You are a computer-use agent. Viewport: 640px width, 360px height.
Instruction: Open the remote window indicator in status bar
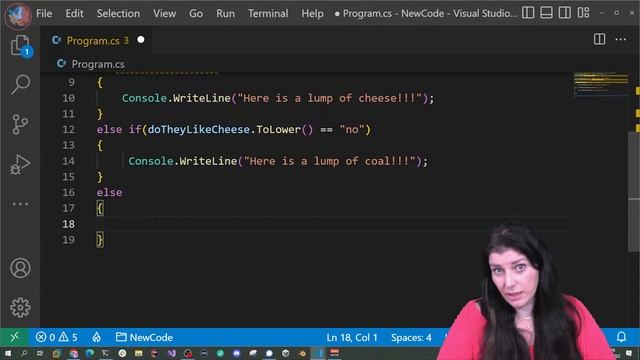(14, 337)
